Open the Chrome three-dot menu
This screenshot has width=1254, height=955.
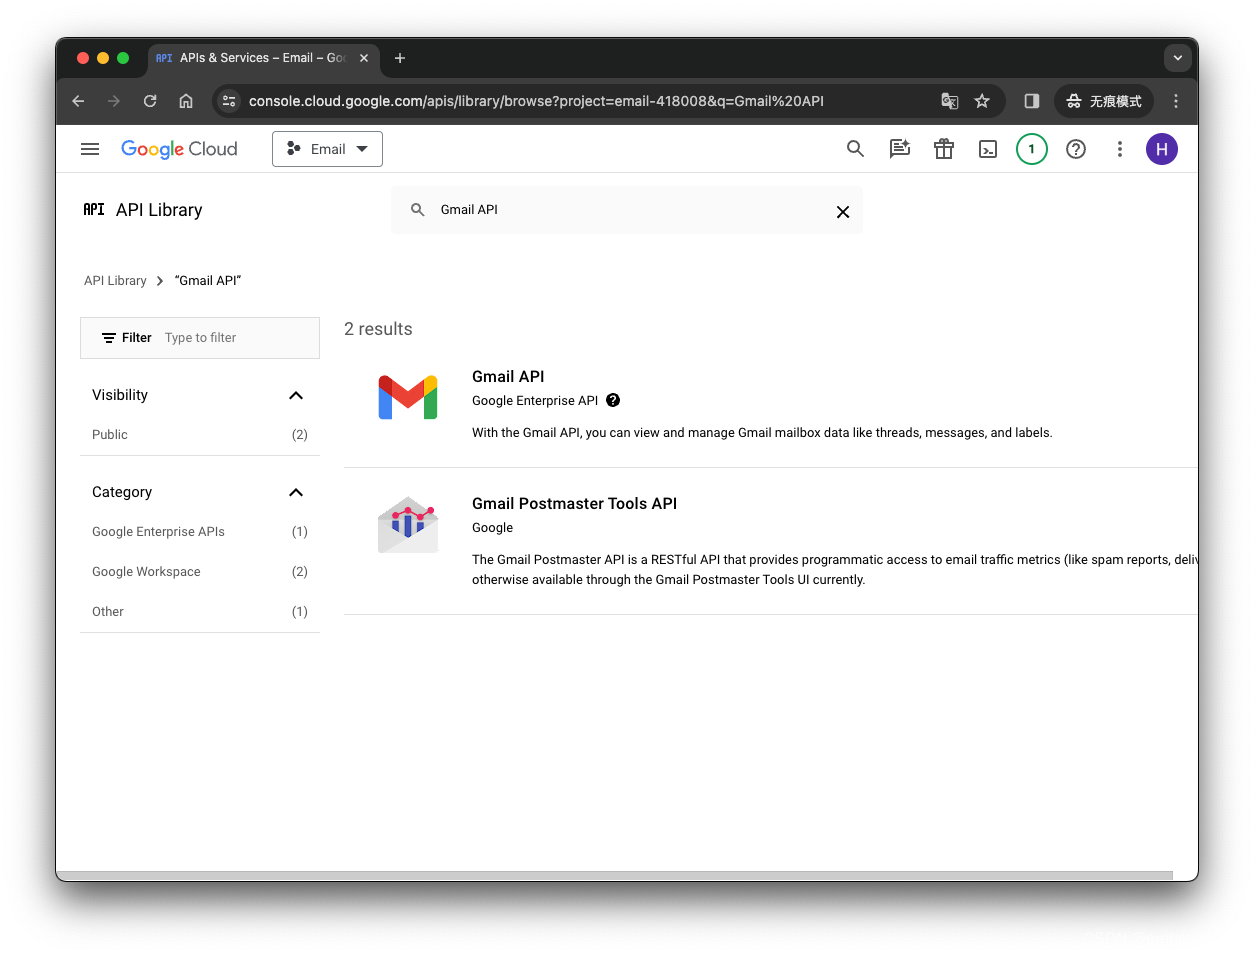pyautogui.click(x=1176, y=101)
